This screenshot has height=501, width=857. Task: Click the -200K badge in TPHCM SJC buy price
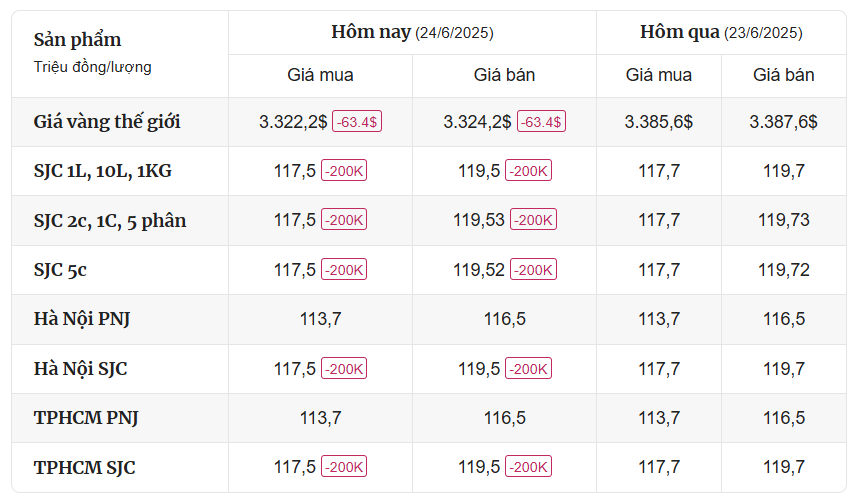[344, 467]
